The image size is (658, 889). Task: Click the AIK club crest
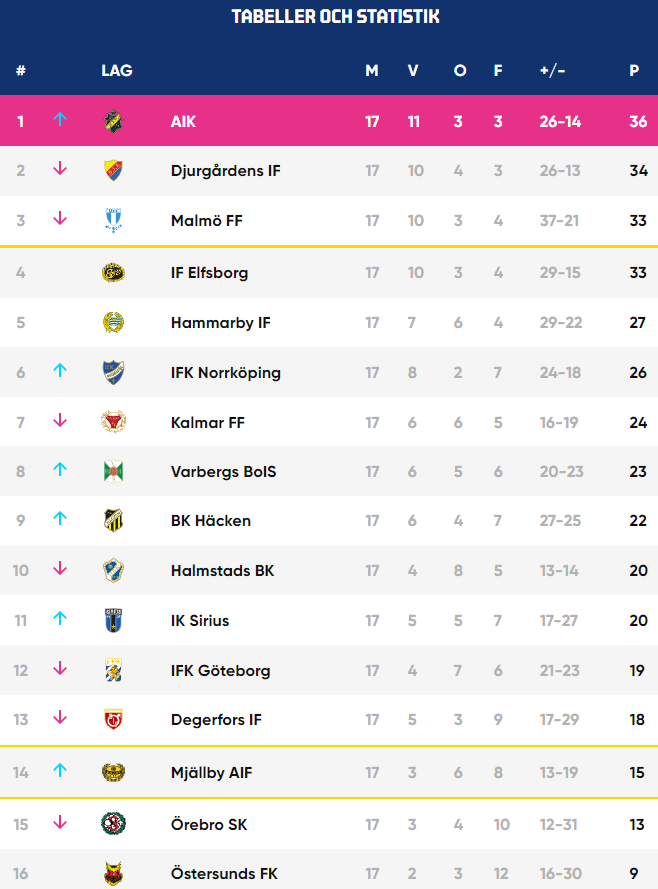tap(113, 121)
